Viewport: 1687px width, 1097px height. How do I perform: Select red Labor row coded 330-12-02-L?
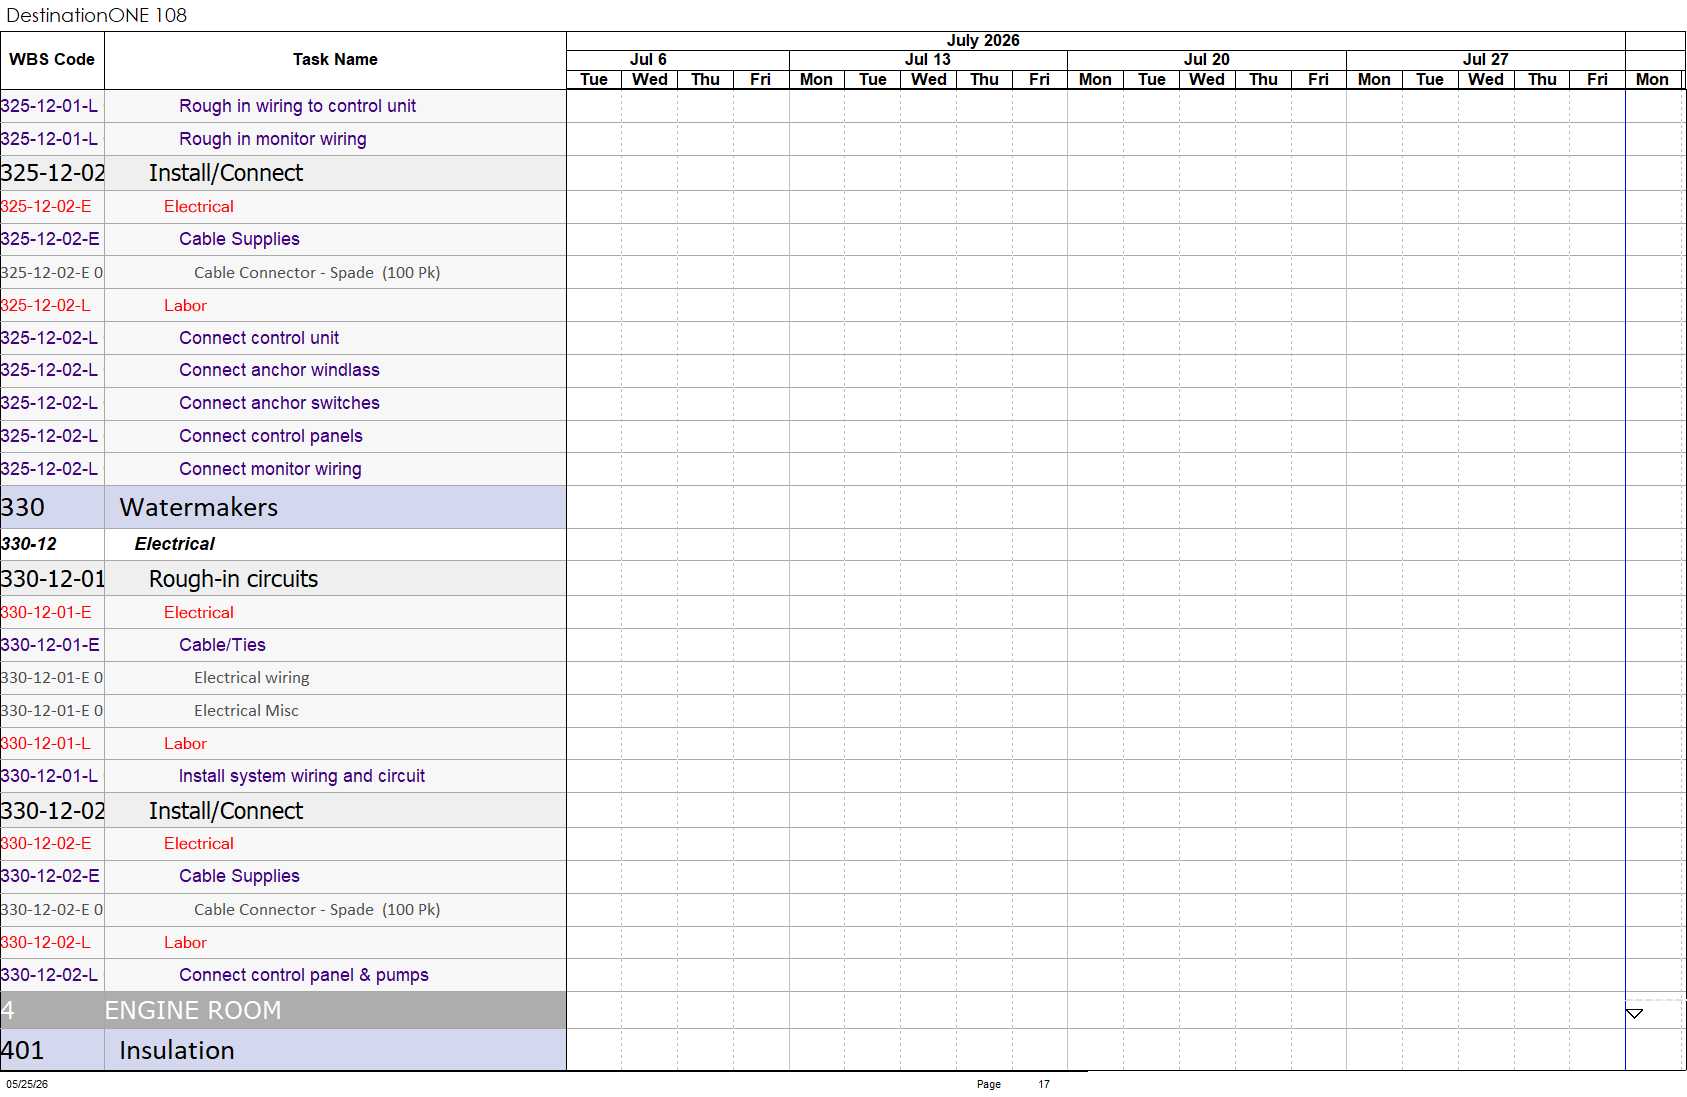[283, 942]
